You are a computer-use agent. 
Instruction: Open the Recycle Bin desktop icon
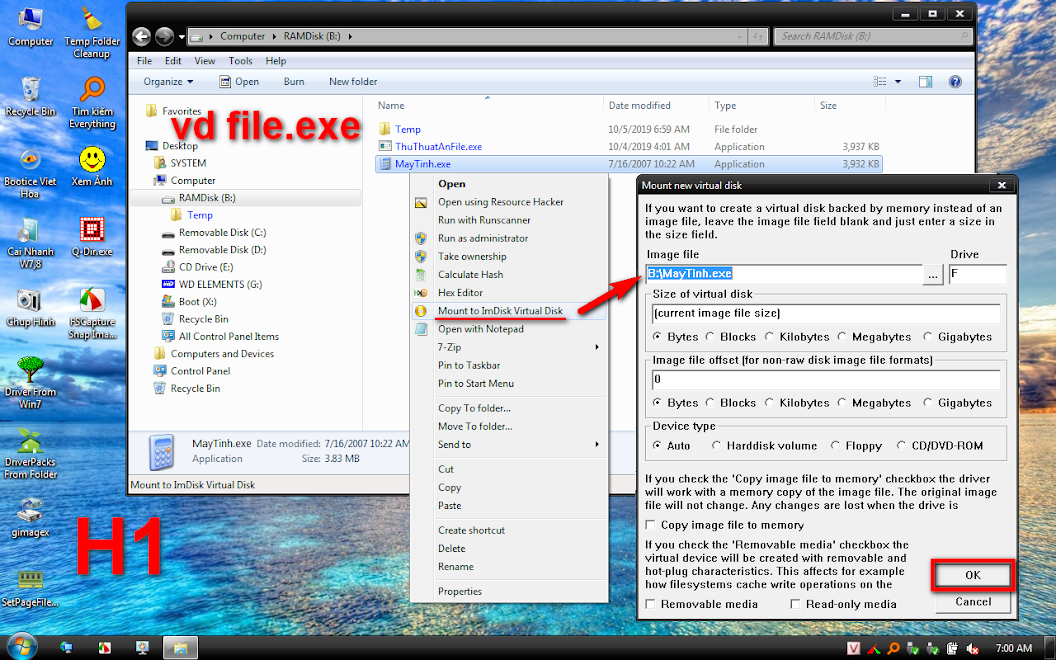(x=30, y=96)
